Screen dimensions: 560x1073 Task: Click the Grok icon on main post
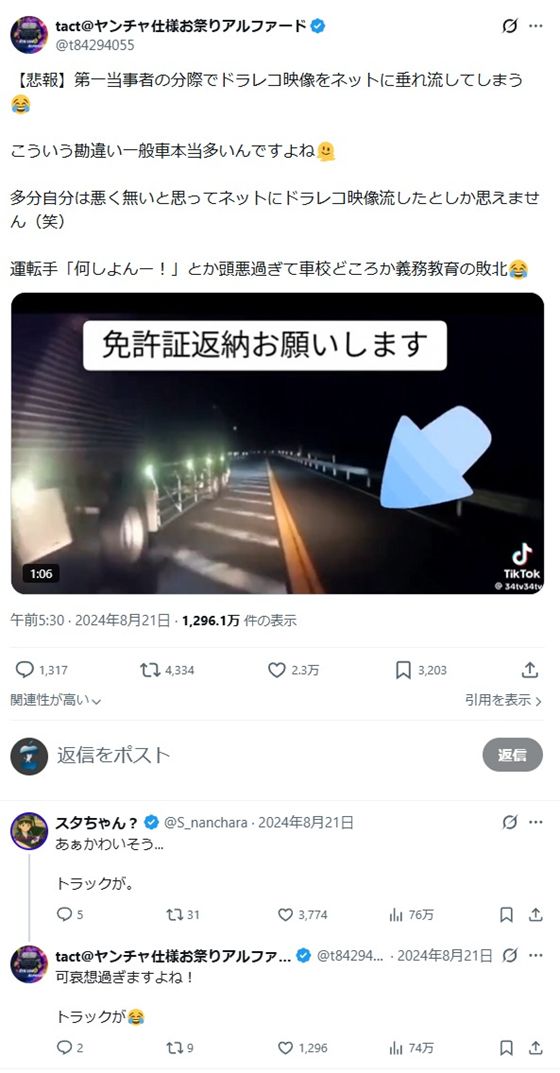(509, 27)
